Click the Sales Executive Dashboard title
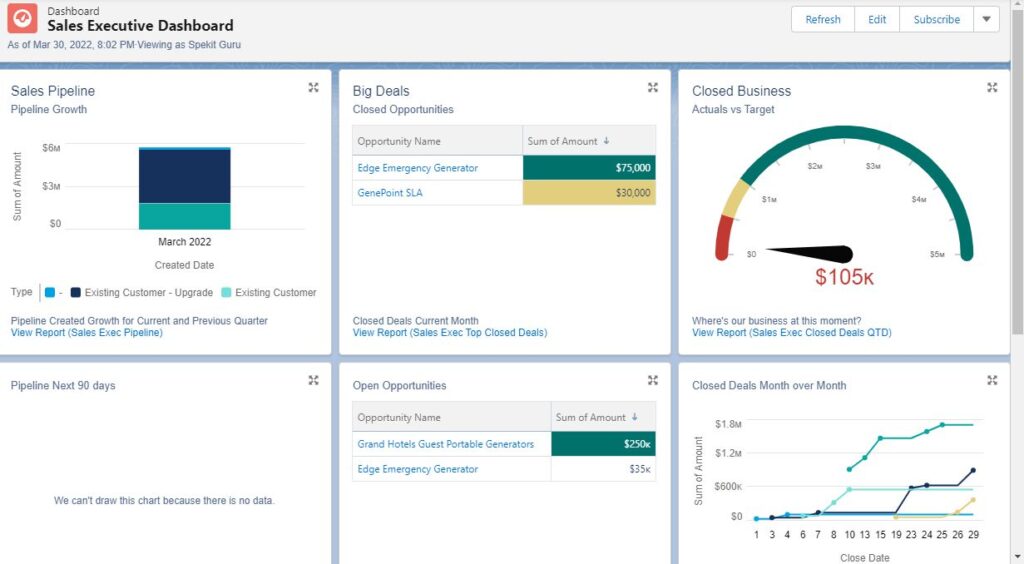Viewport: 1024px width, 564px height. tap(140, 25)
